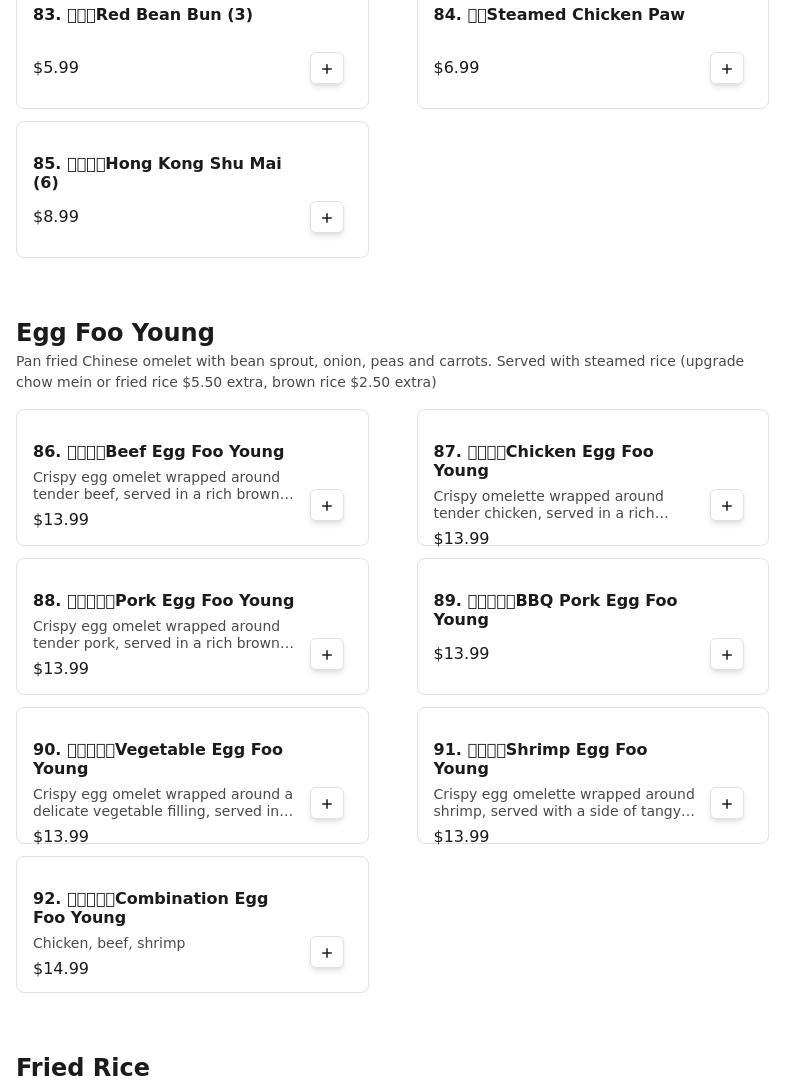
Task: Add Combination Egg Foo Young to cart
Action: pyautogui.click(x=327, y=952)
